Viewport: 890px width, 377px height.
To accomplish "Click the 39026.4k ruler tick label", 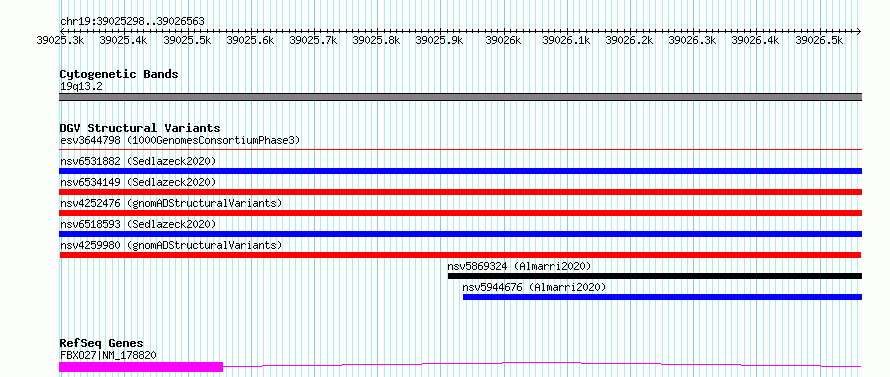I will (755, 40).
